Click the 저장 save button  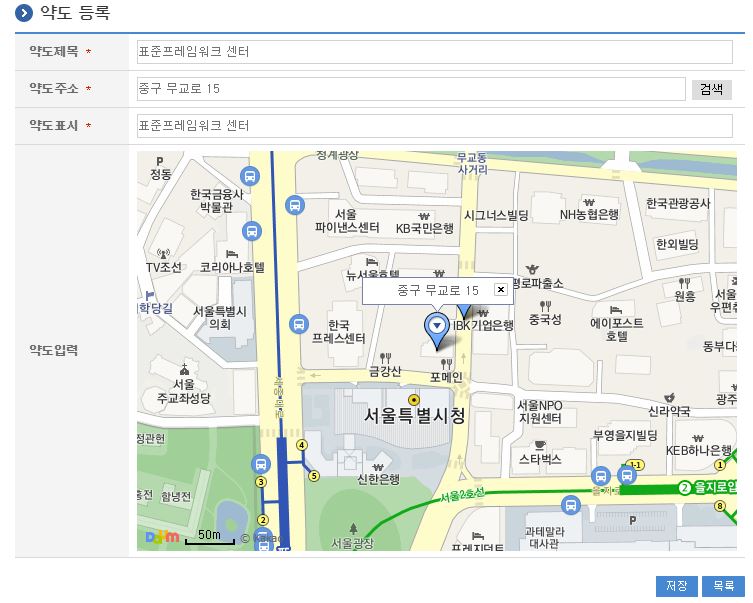pos(676,585)
